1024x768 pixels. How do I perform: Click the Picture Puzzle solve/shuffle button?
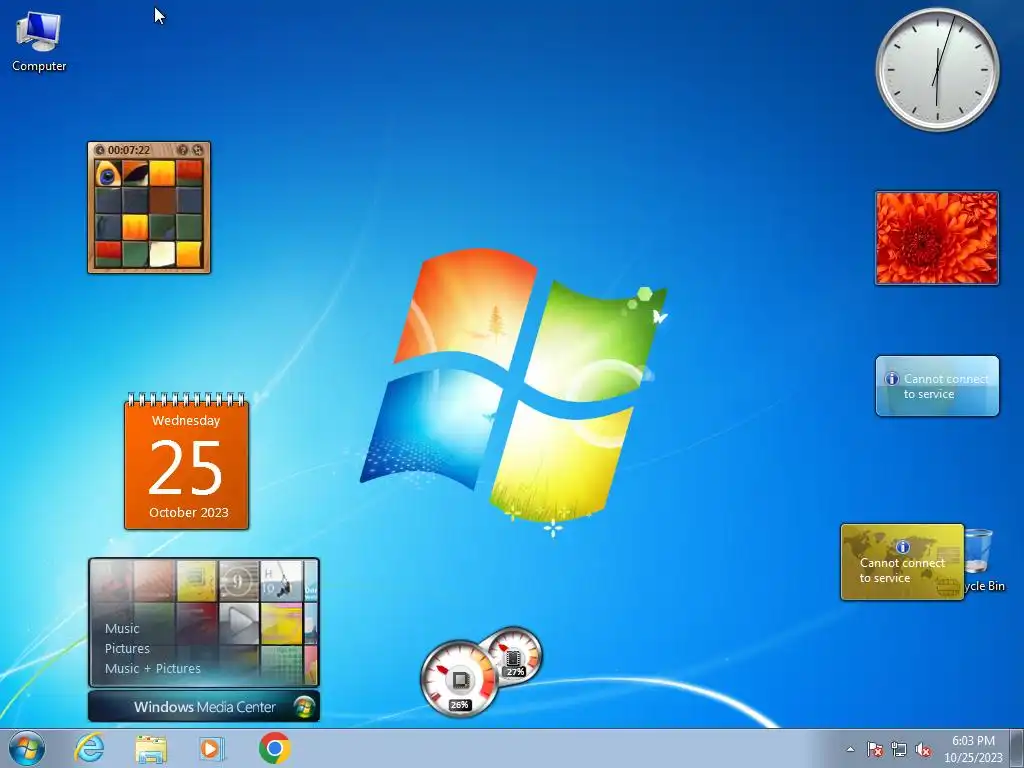pos(198,150)
